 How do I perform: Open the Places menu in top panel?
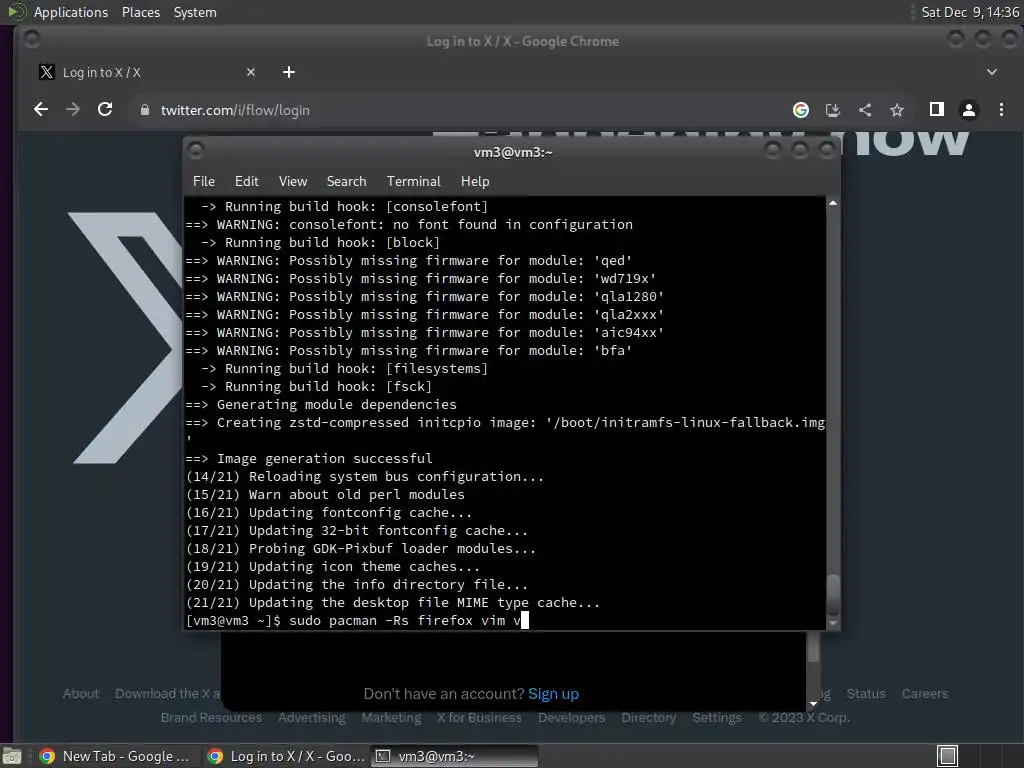[141, 12]
